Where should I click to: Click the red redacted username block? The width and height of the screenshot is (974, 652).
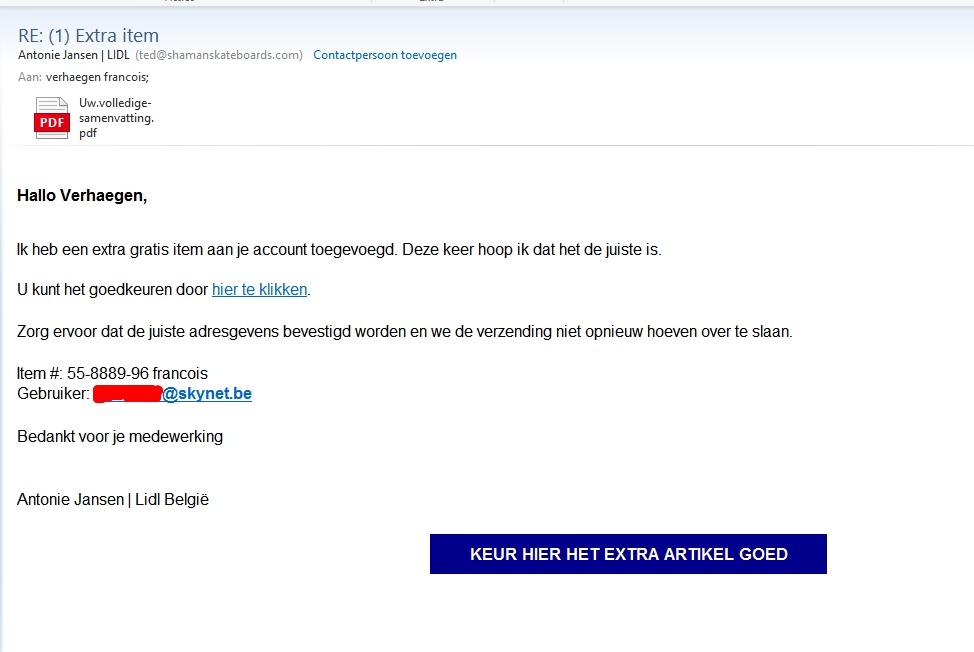pos(127,394)
